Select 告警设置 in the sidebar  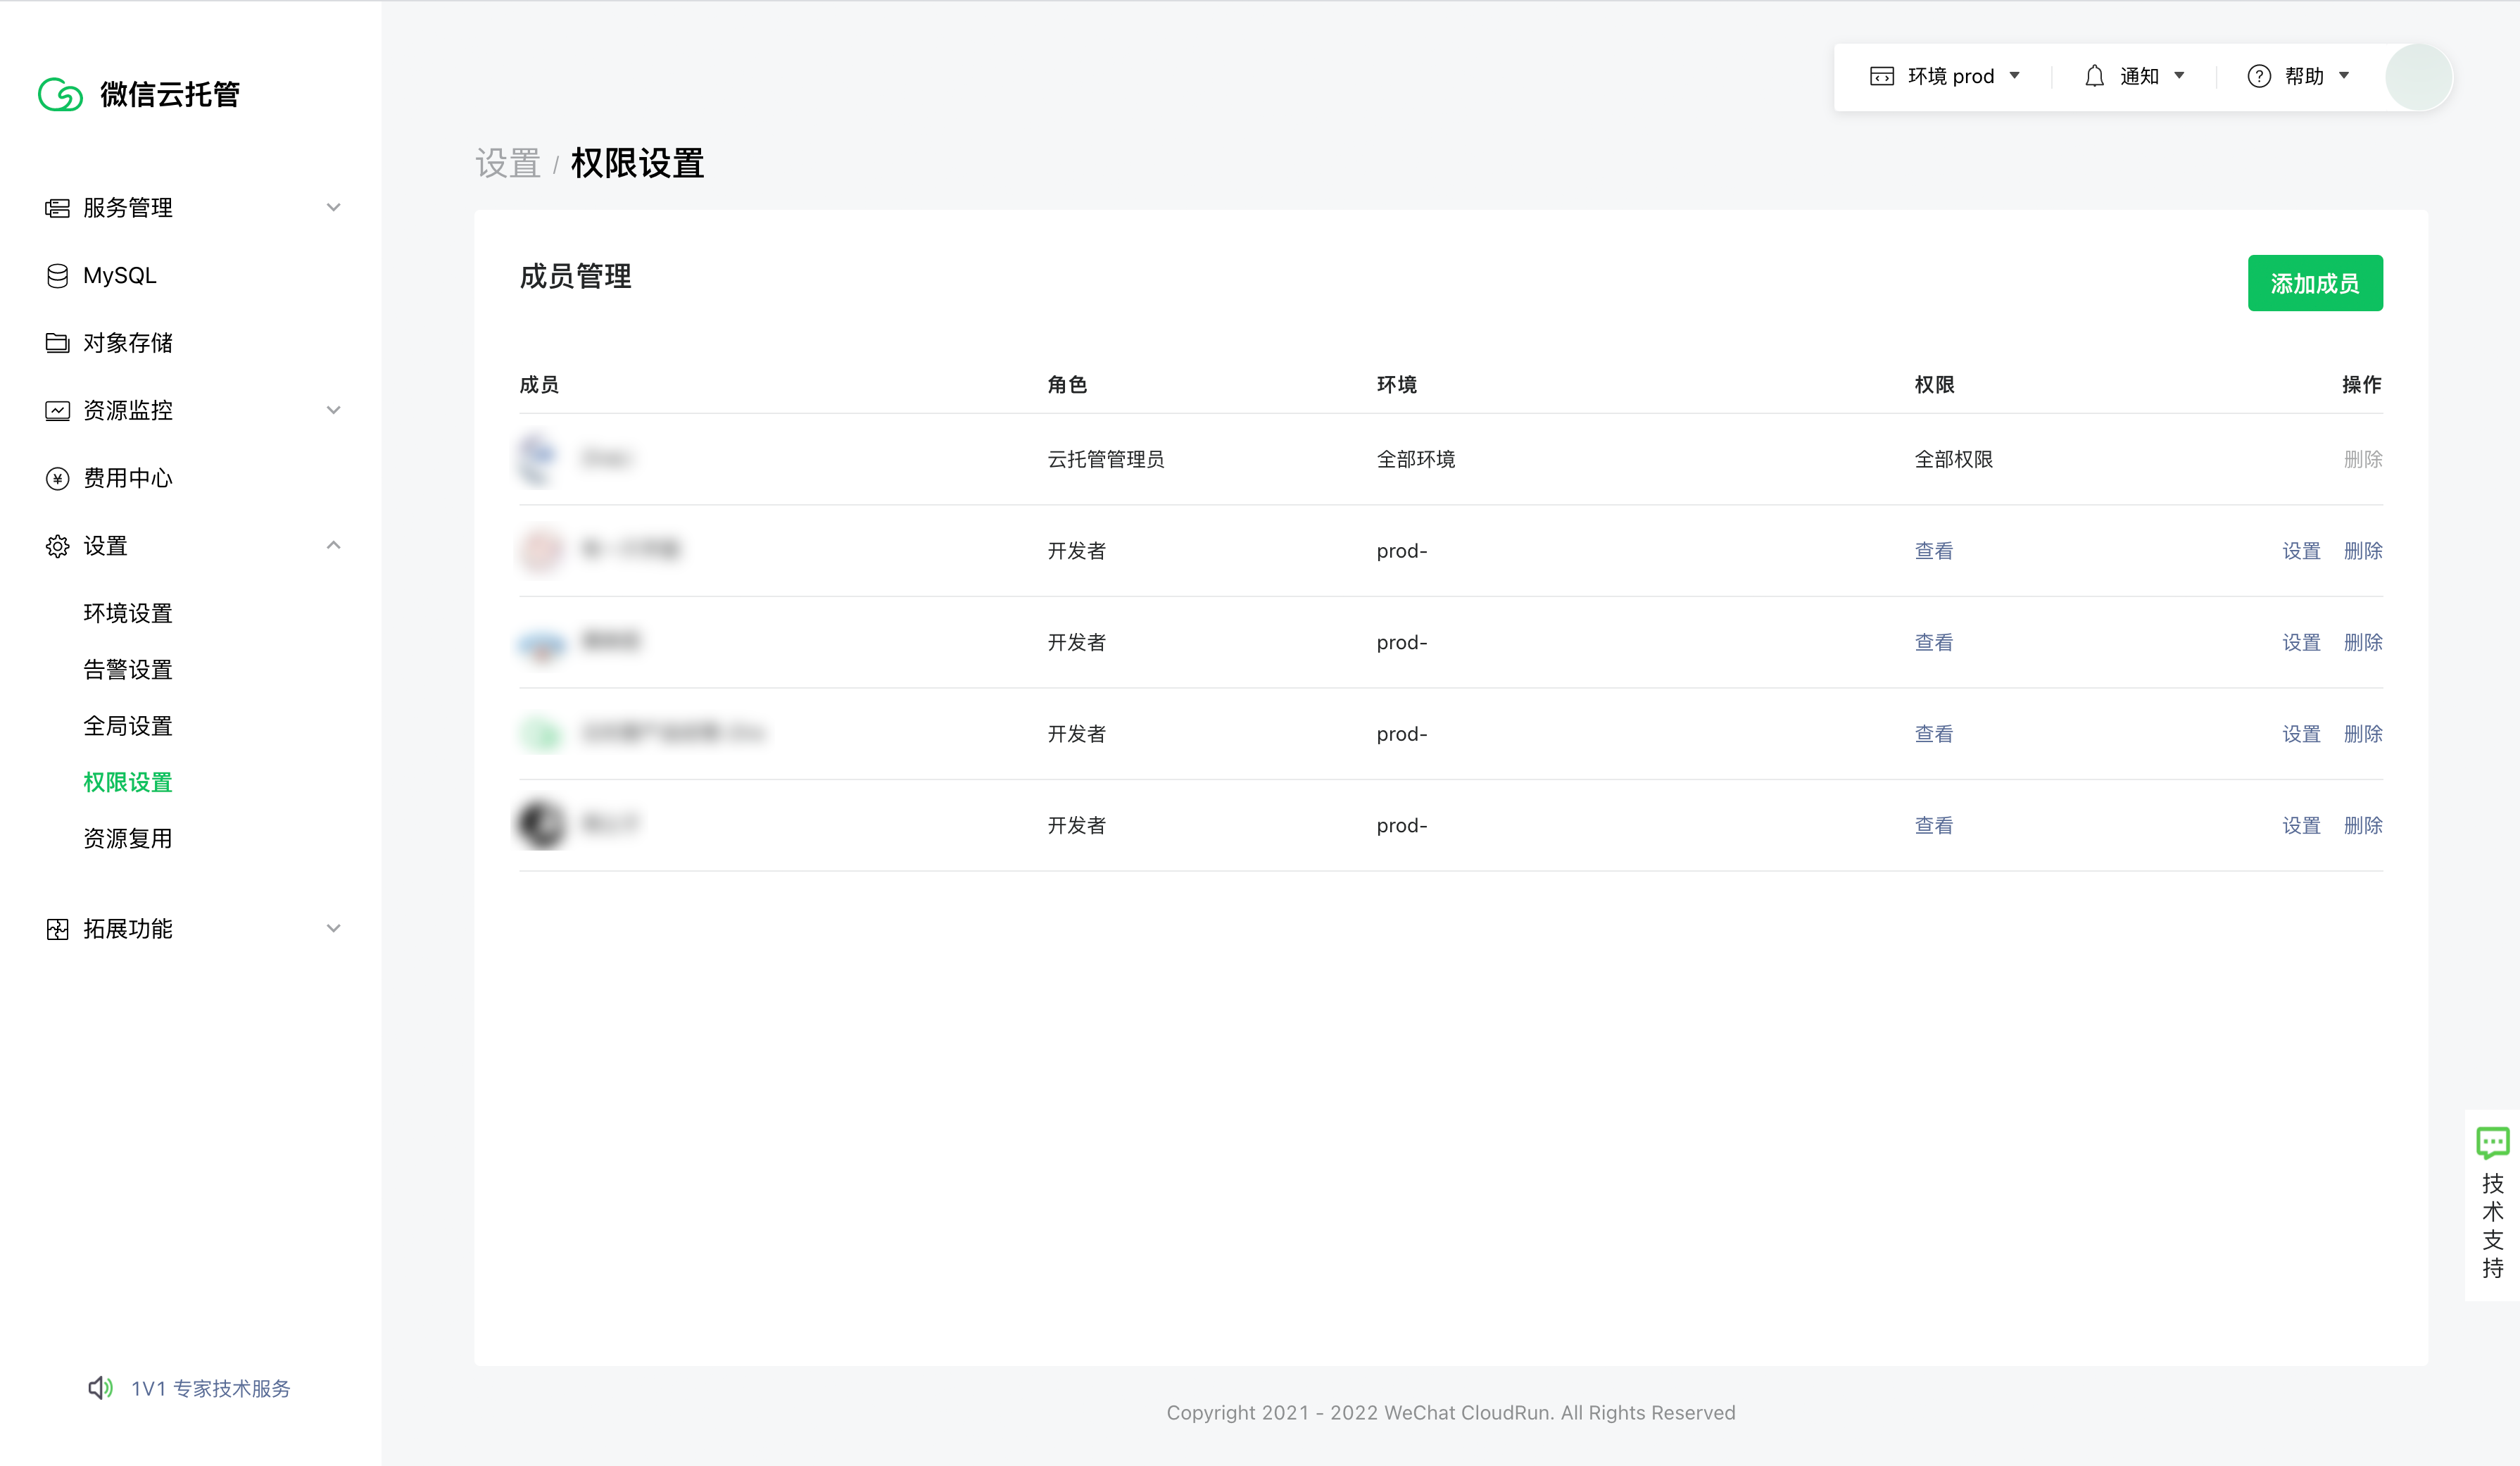point(128,669)
